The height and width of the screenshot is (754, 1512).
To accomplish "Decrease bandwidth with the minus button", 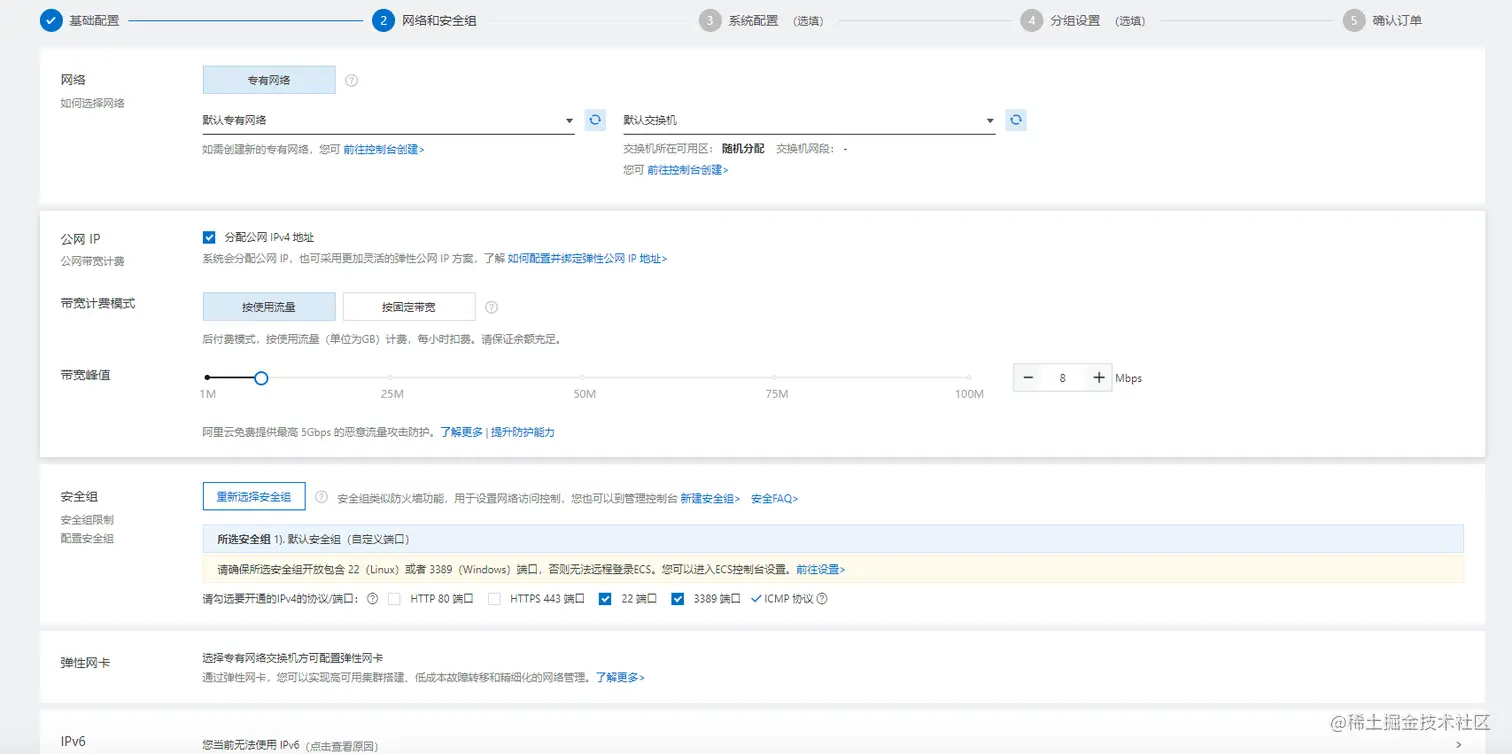I will click(1028, 377).
